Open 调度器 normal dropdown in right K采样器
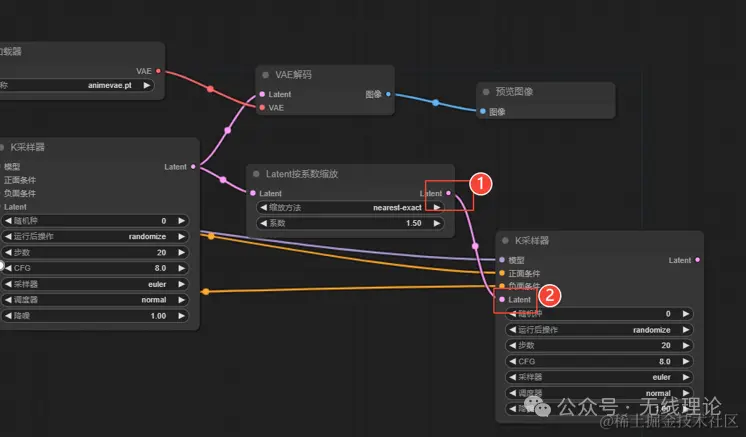Viewport: 746px width, 437px height. (599, 393)
